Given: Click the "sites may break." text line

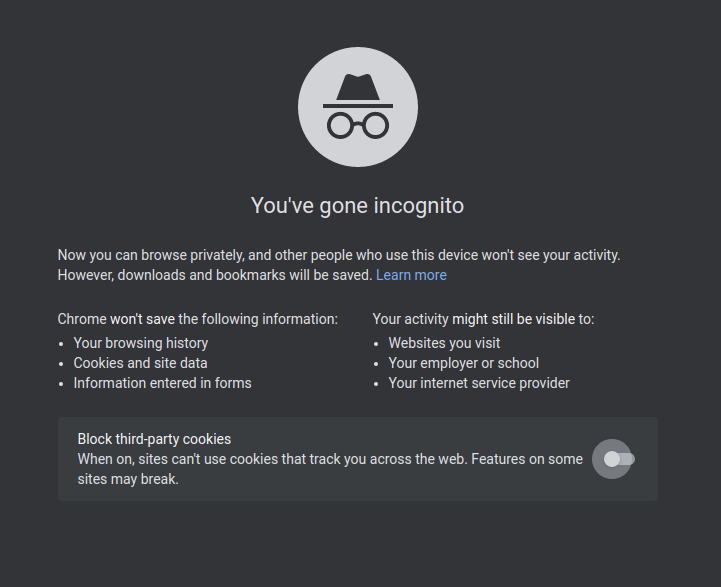Looking at the screenshot, I should click(x=127, y=479).
